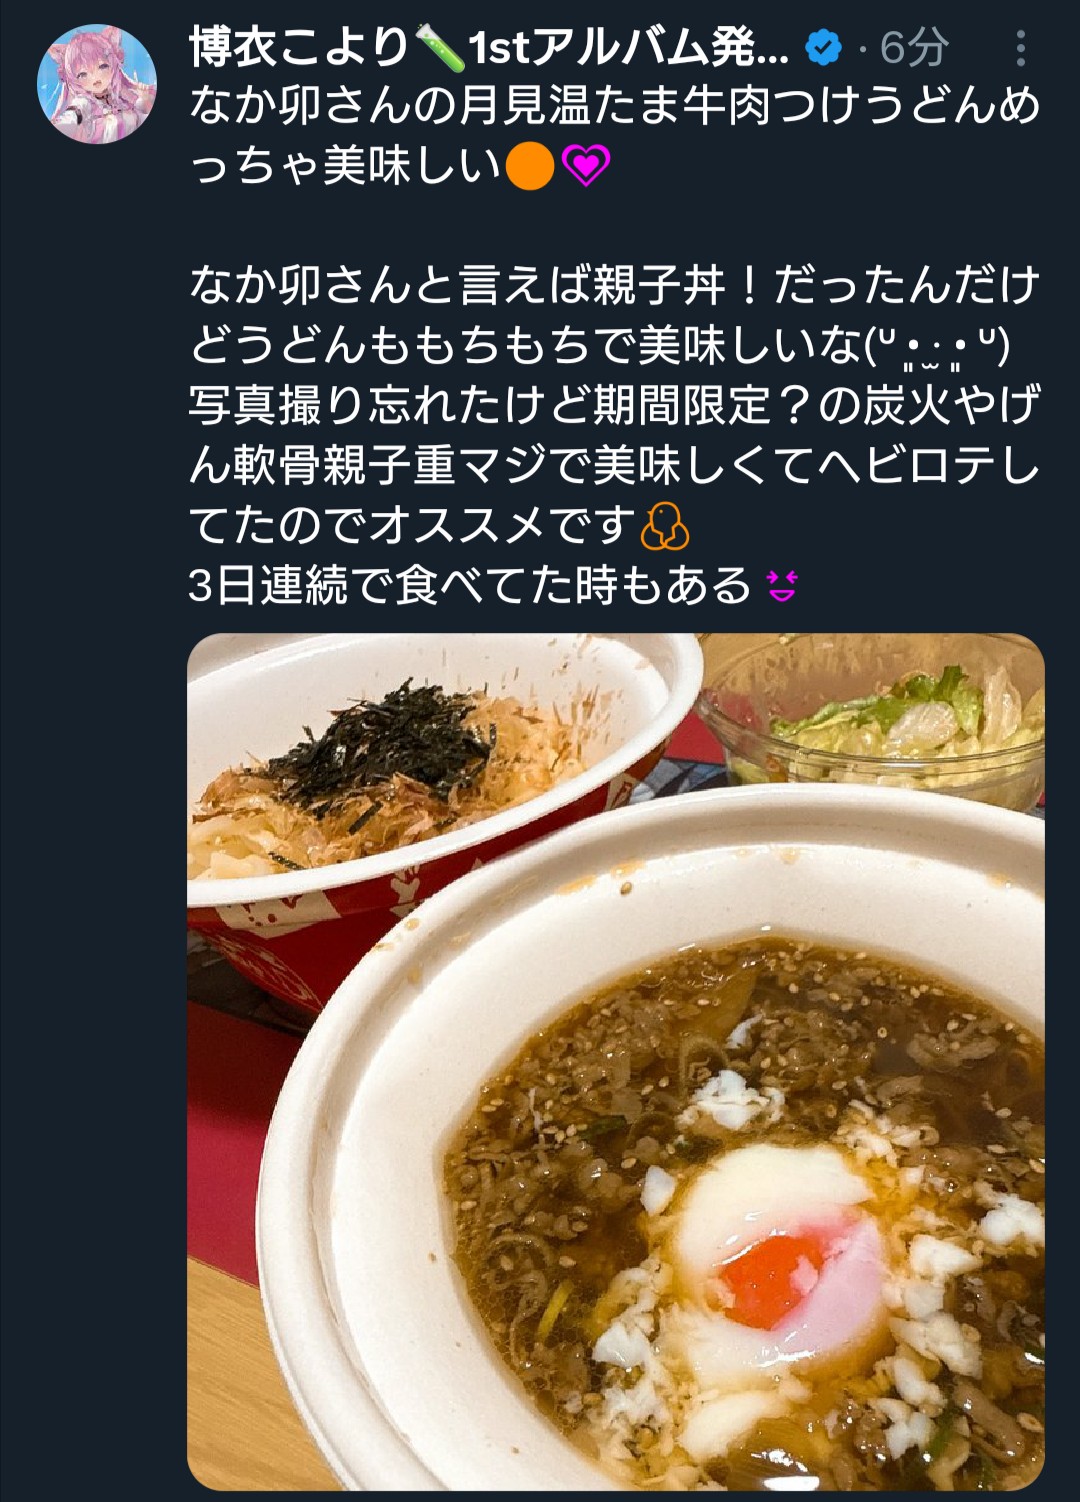
Task: Click the line 3日連続で食べてた時もある
Action: pyautogui.click(x=470, y=586)
